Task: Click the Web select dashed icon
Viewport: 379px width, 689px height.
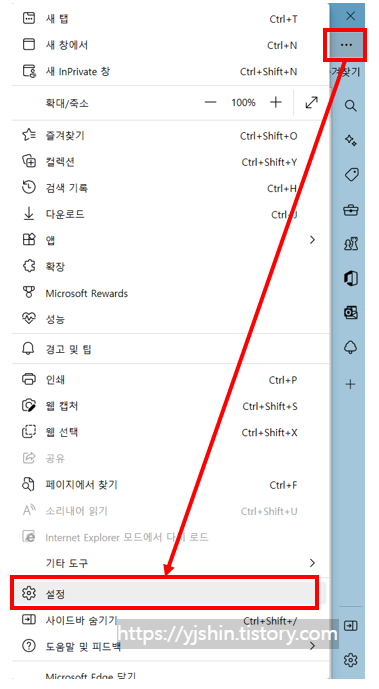Action: [29, 432]
